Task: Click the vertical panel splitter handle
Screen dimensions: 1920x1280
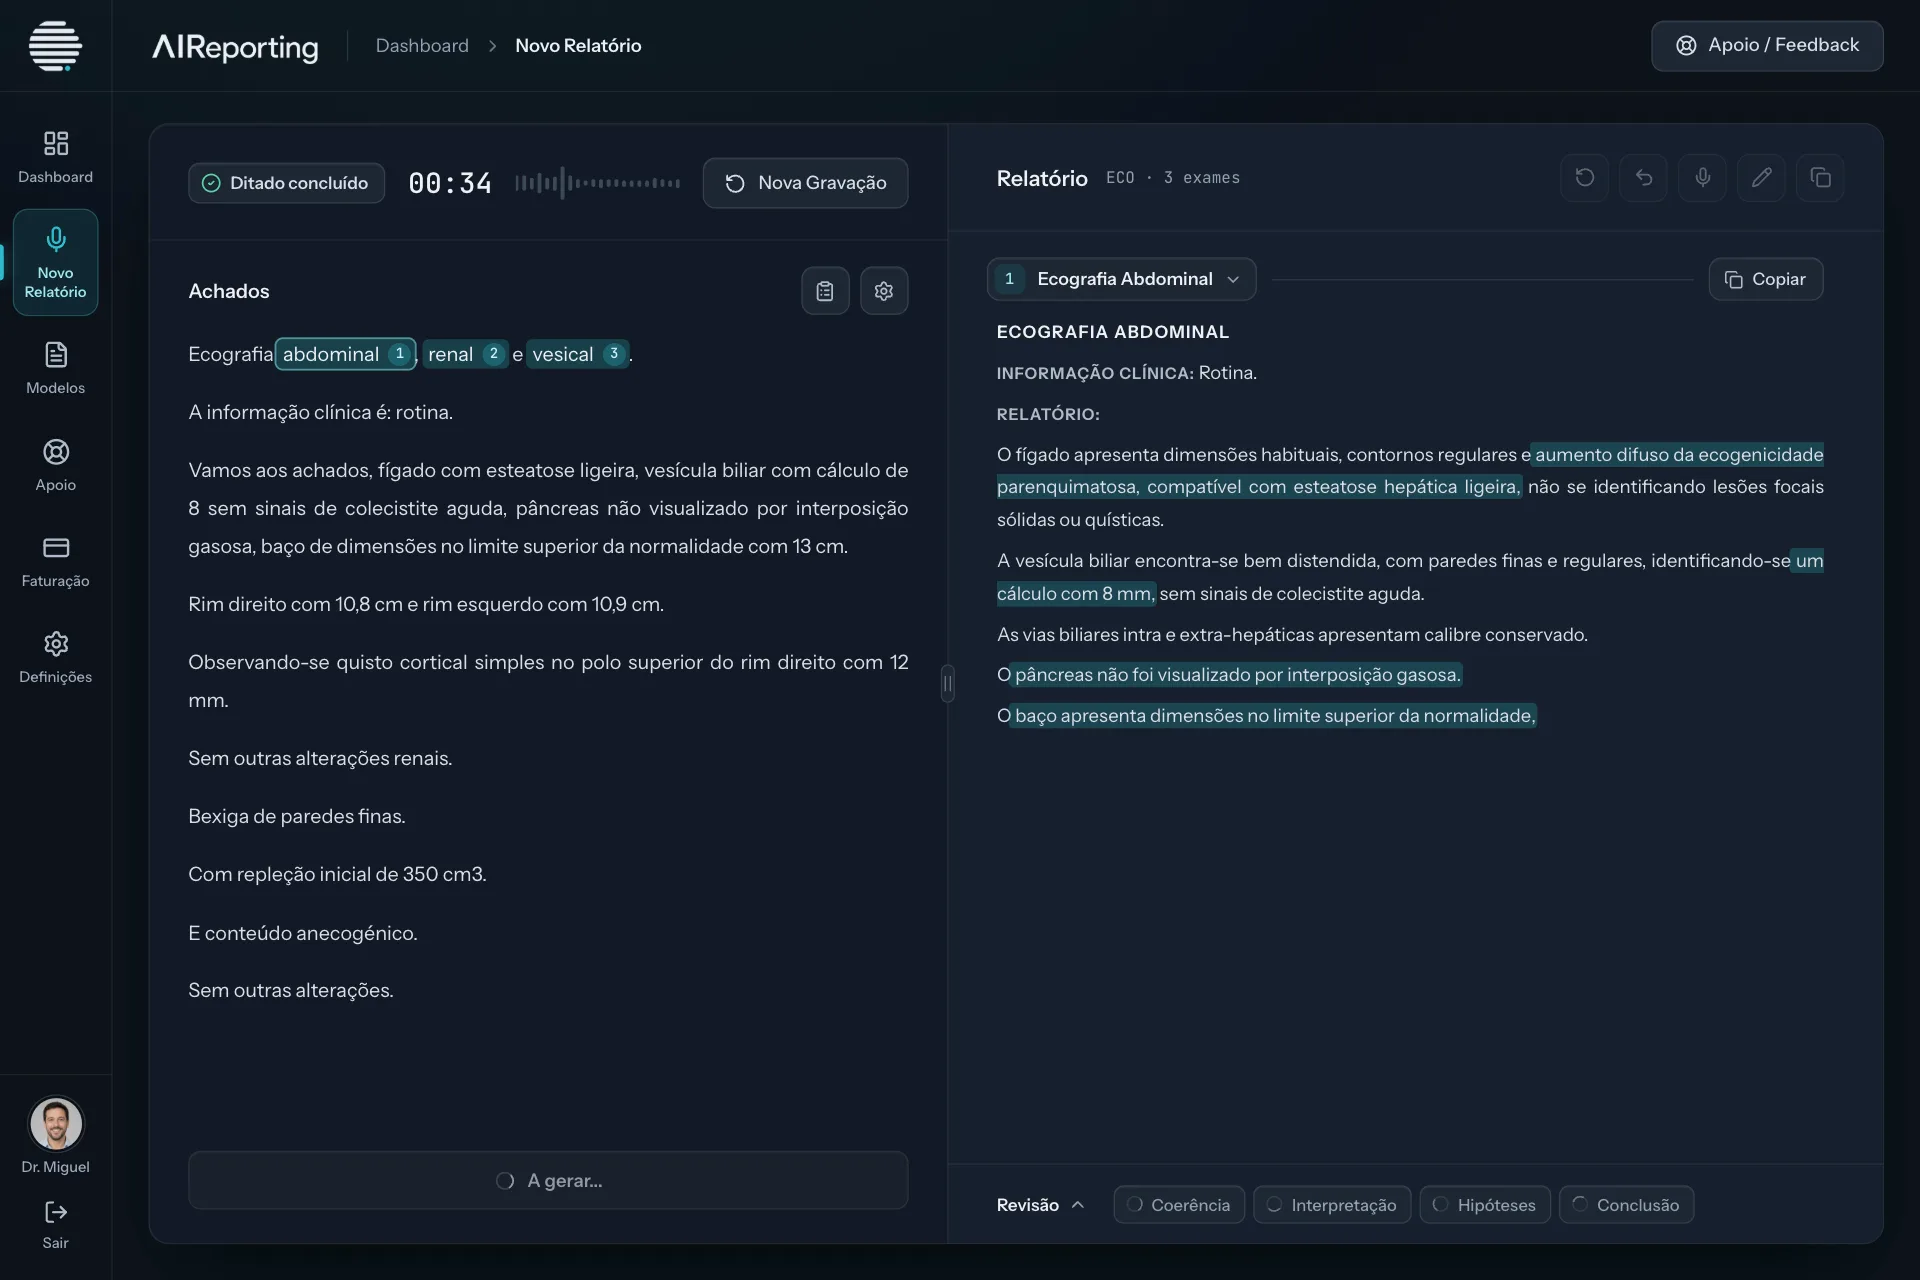Action: (x=948, y=684)
